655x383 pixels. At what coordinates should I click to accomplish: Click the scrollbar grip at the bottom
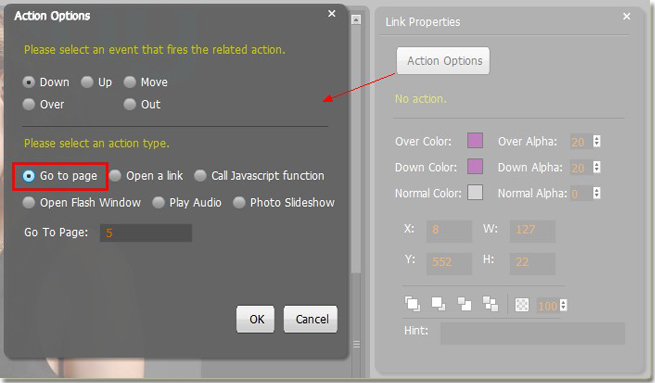[x=356, y=344]
